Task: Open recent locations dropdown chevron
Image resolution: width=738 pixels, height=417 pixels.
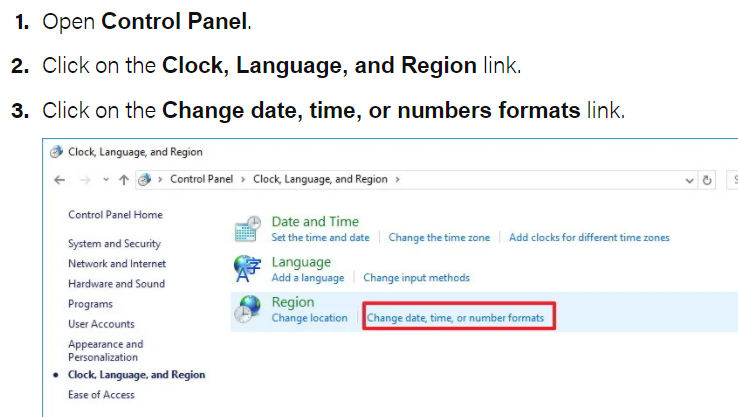Action: point(103,180)
